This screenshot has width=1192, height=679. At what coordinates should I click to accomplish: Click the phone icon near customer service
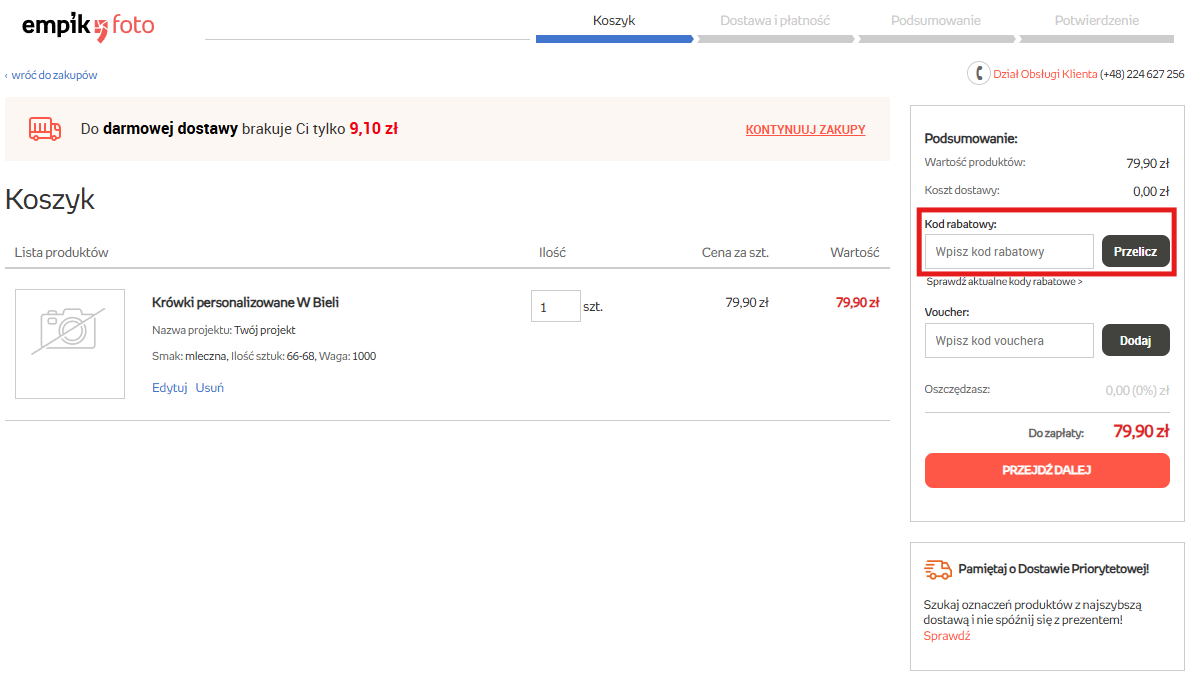(x=977, y=74)
